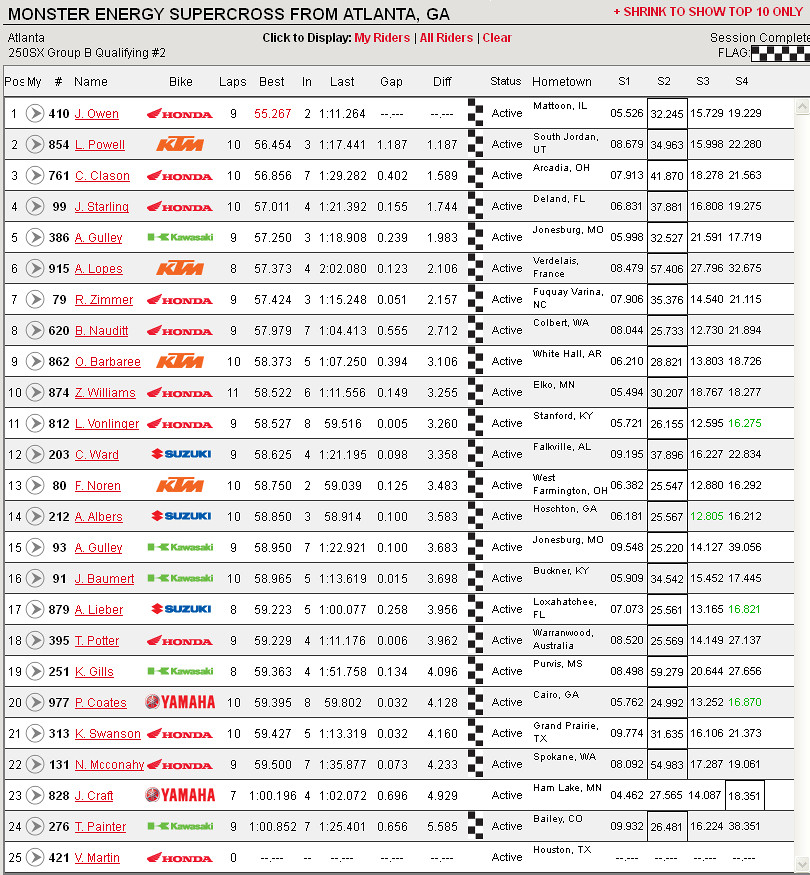Click the arrow icon beside rider 812
Screen dimensions: 810x875
[x=35, y=424]
